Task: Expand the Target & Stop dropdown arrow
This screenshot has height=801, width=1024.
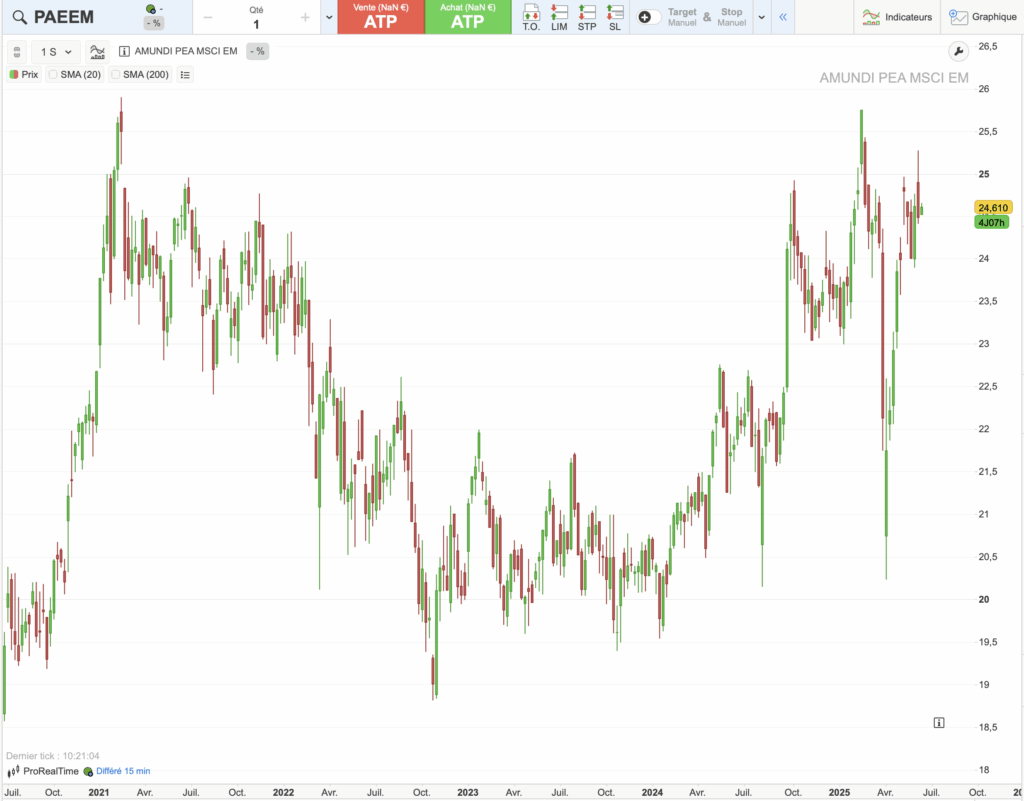Action: click(761, 18)
